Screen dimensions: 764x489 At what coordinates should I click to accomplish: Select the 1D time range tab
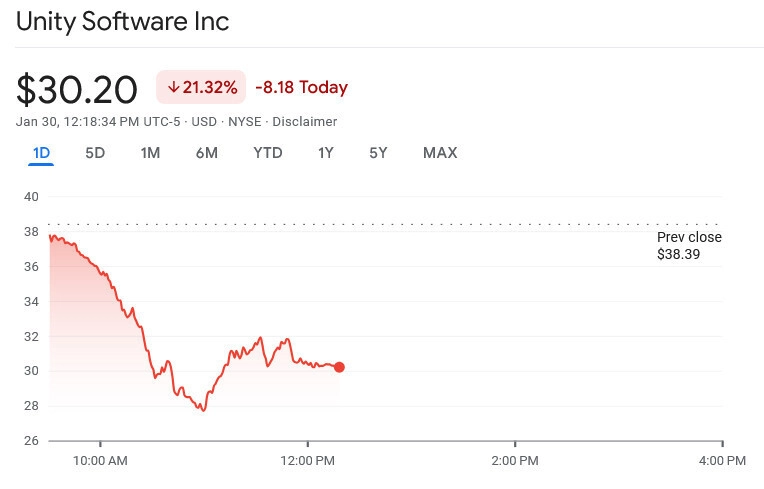[41, 153]
